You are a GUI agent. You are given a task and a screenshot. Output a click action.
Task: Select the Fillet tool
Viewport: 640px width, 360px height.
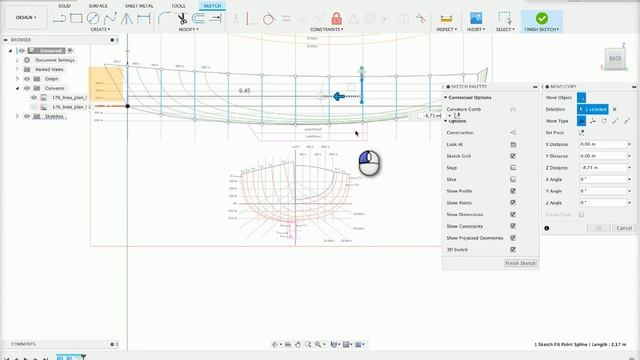(x=164, y=18)
